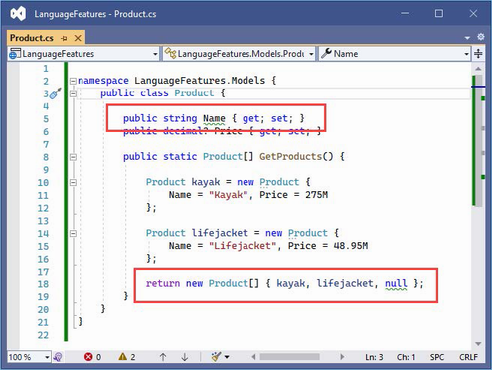Click the warning count number 2
The height and width of the screenshot is (370, 492).
click(x=132, y=357)
